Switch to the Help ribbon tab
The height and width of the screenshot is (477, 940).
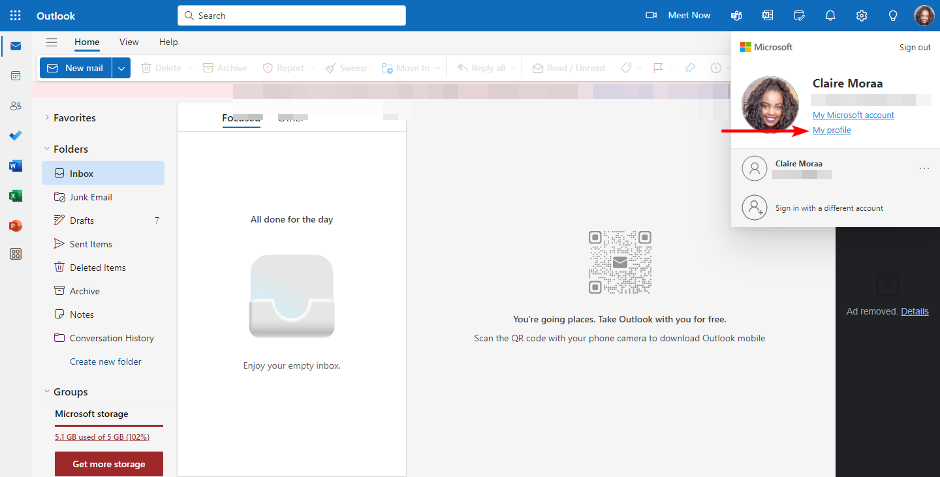tap(168, 42)
